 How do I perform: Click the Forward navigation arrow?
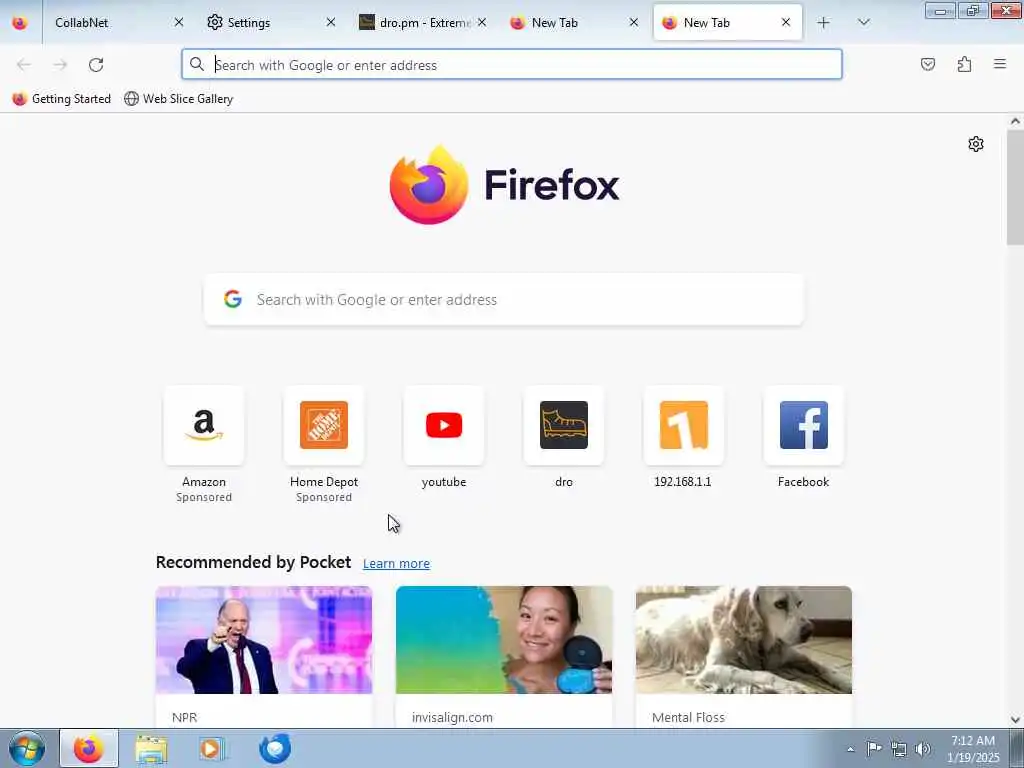click(60, 65)
